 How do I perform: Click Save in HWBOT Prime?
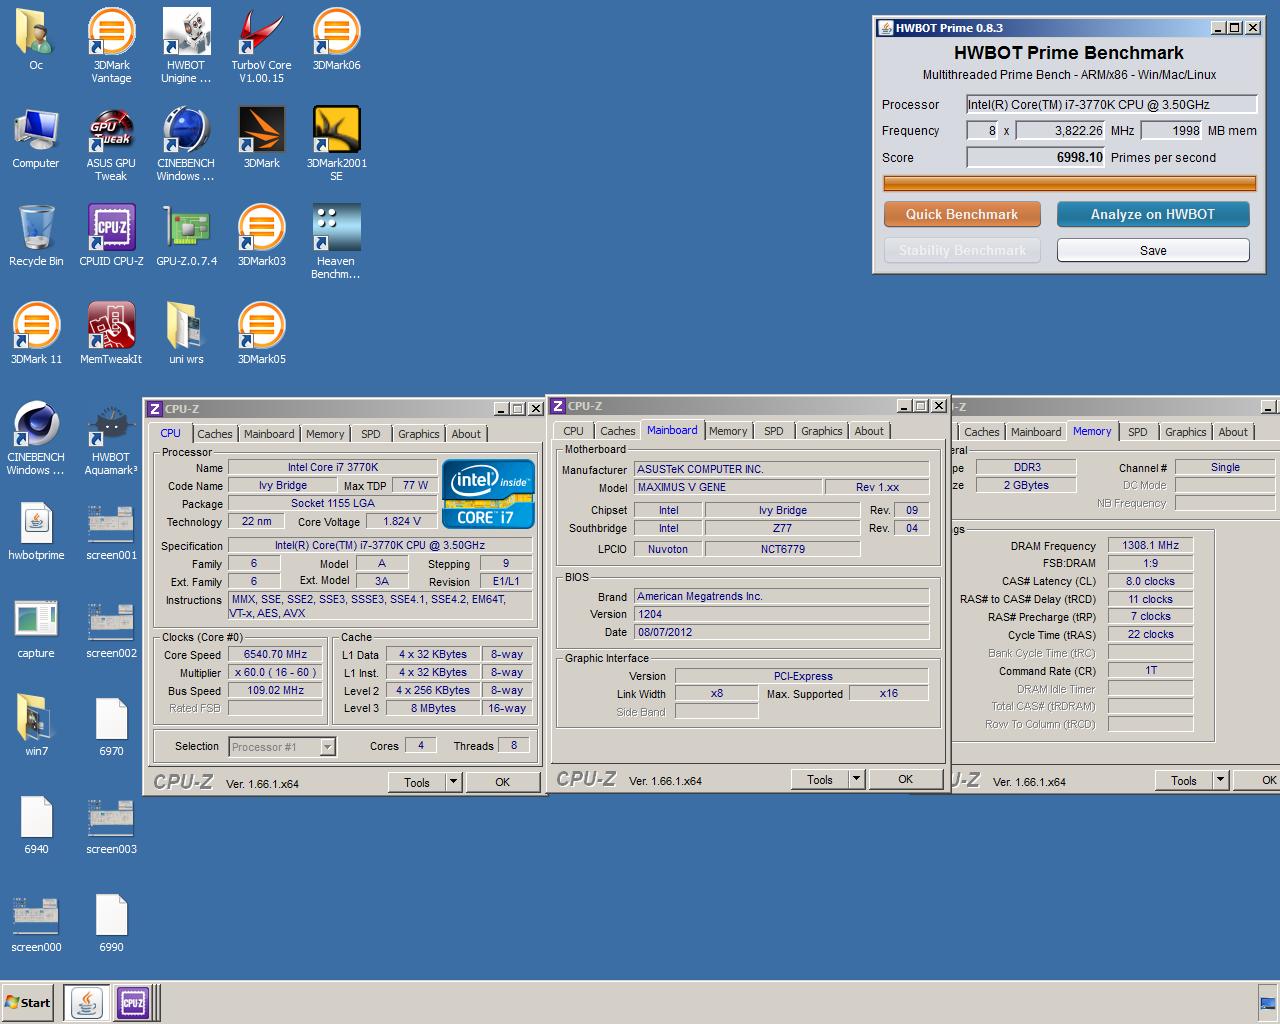1153,250
